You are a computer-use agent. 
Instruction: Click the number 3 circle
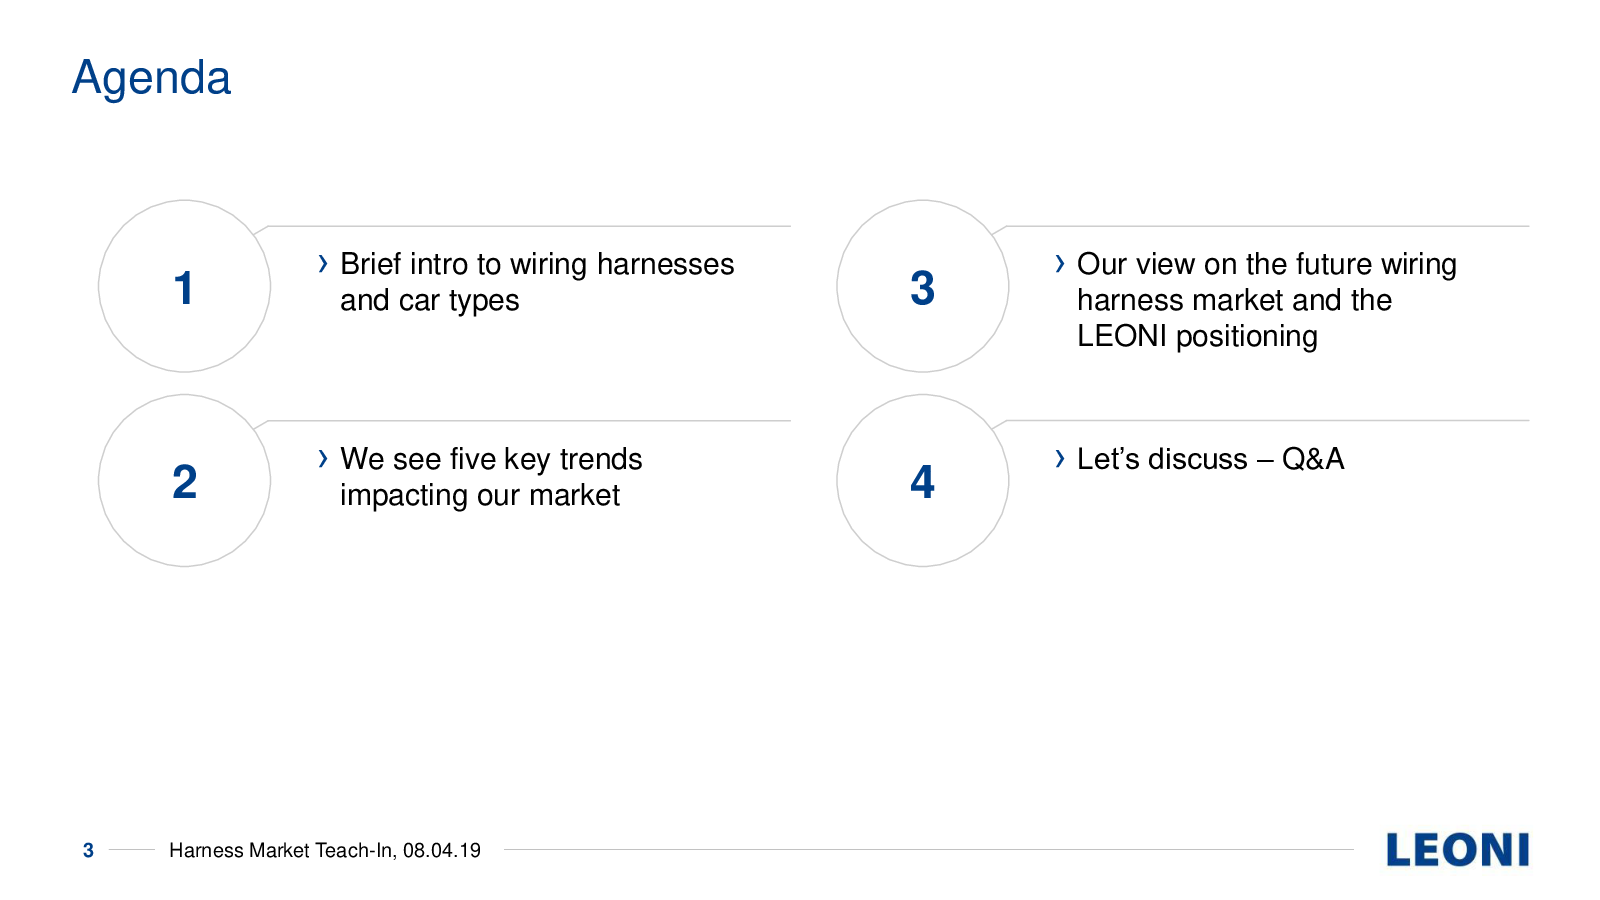[x=922, y=286]
